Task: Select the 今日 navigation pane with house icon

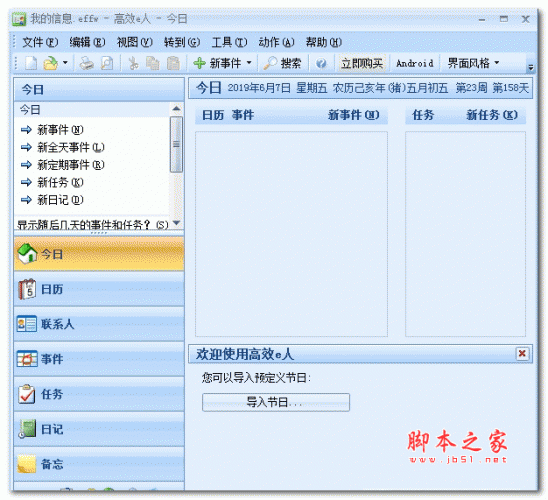Action: pyautogui.click(x=99, y=254)
